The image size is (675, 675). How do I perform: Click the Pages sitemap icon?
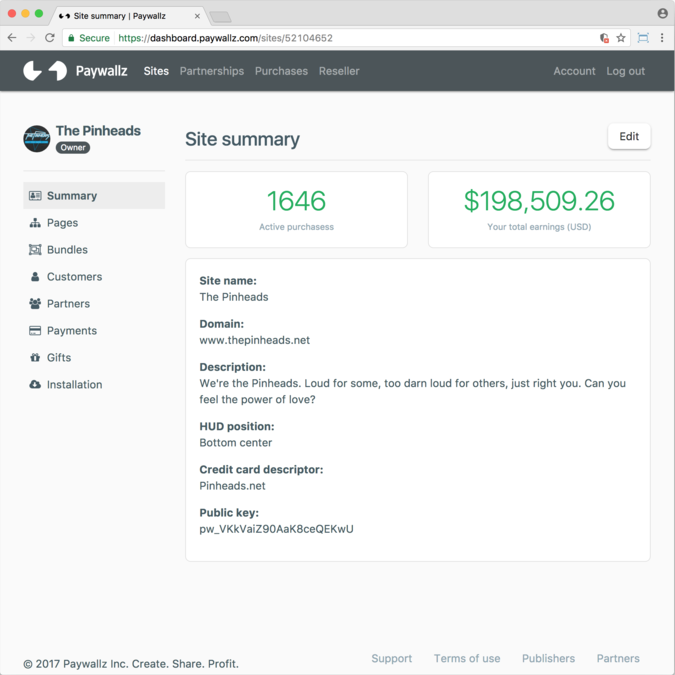(x=35, y=223)
